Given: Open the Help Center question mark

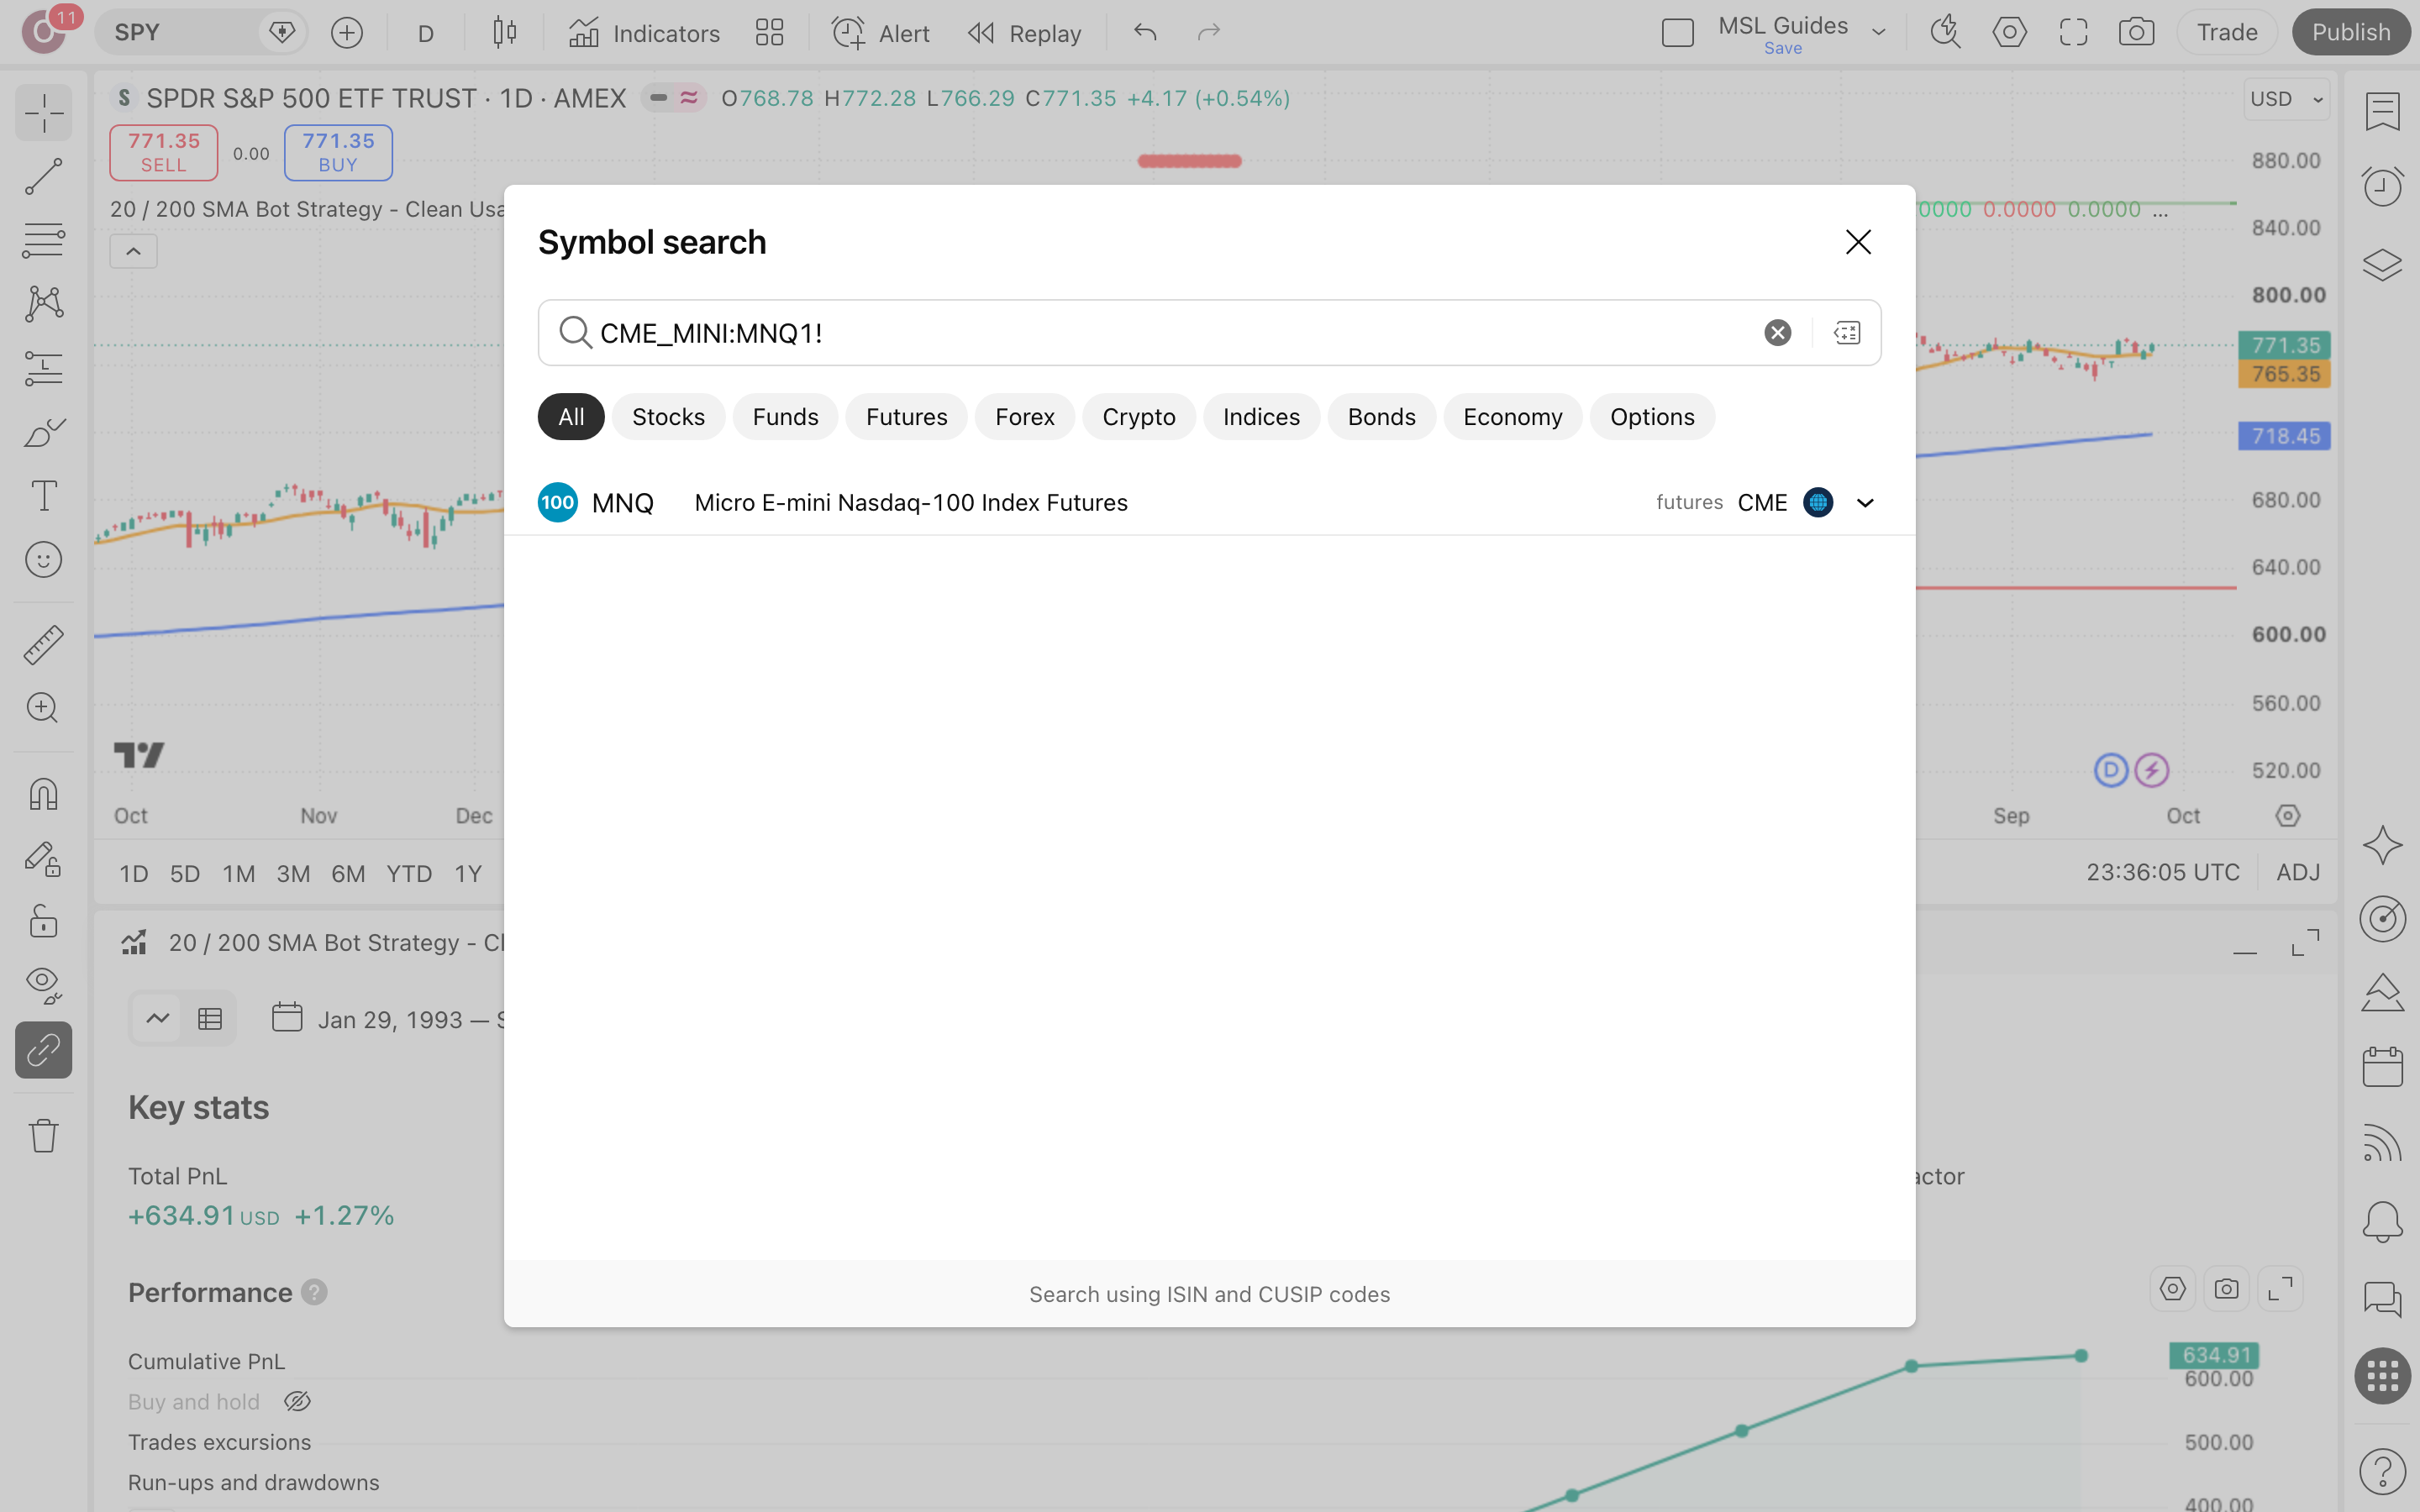Looking at the screenshot, I should pos(2383,1471).
